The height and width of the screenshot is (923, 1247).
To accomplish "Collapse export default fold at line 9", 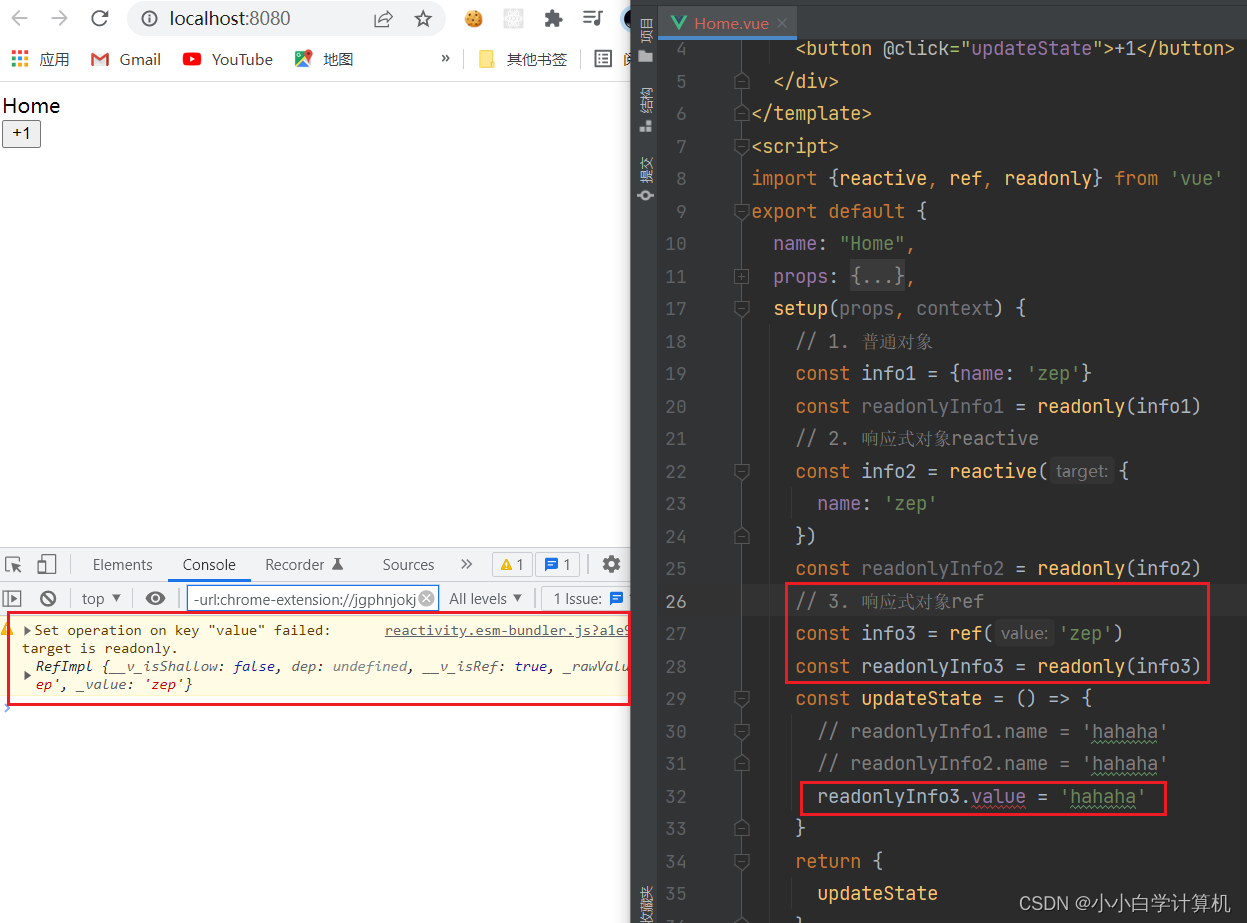I will coord(741,211).
